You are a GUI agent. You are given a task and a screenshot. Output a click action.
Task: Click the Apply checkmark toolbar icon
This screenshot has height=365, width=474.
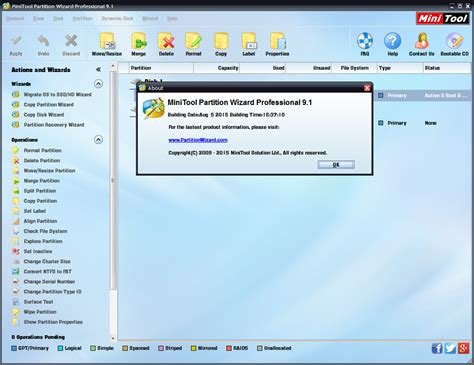coord(16,44)
